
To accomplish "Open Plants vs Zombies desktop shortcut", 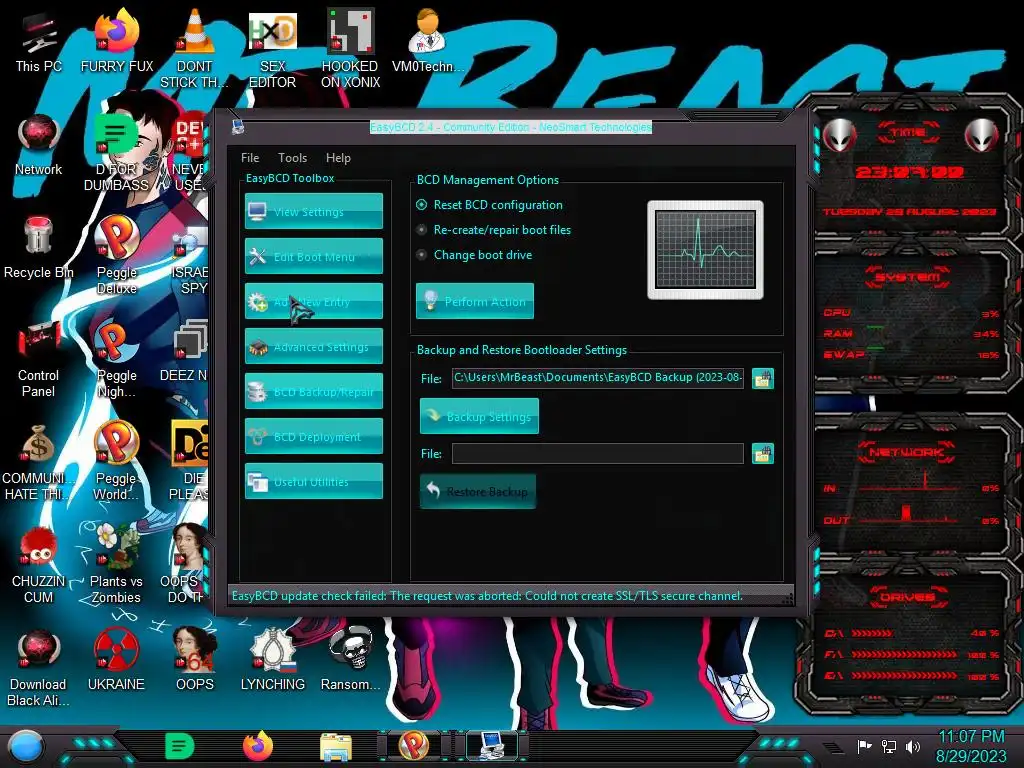I will click(116, 566).
